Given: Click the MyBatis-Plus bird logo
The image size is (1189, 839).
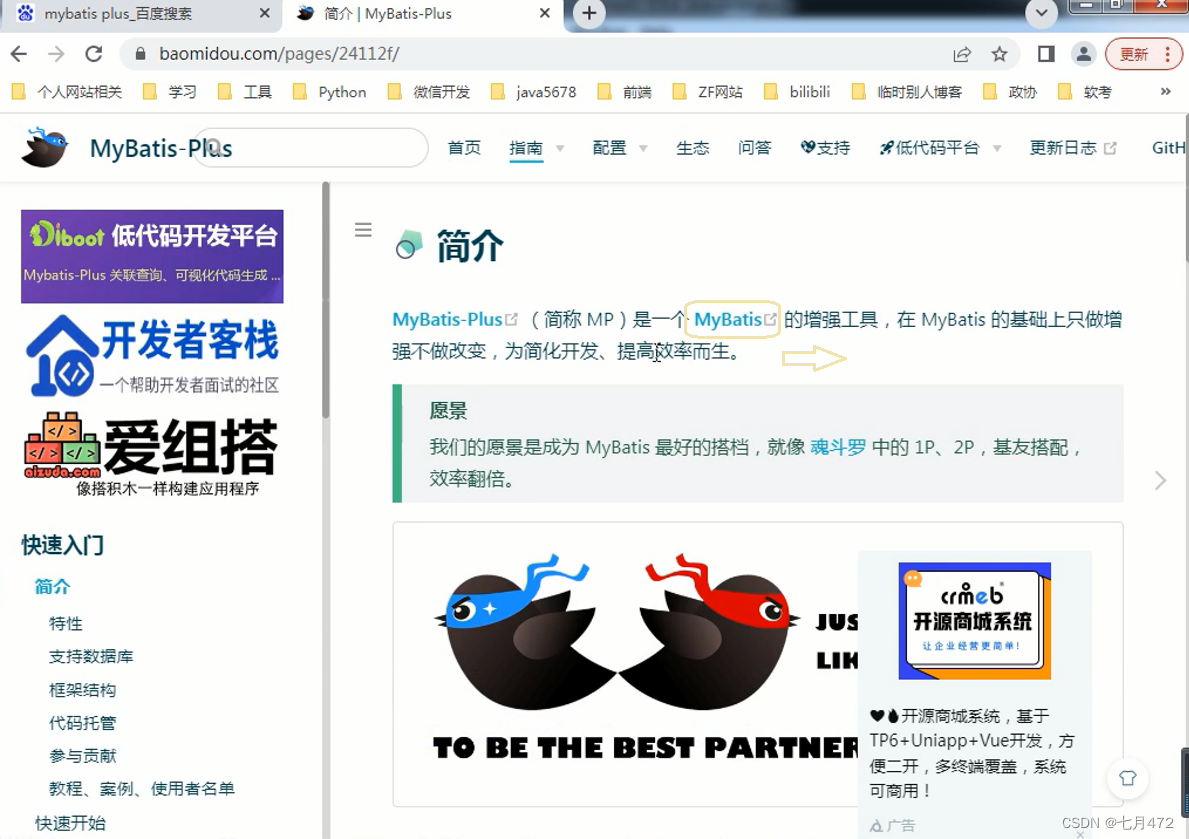Looking at the screenshot, I should 42,146.
